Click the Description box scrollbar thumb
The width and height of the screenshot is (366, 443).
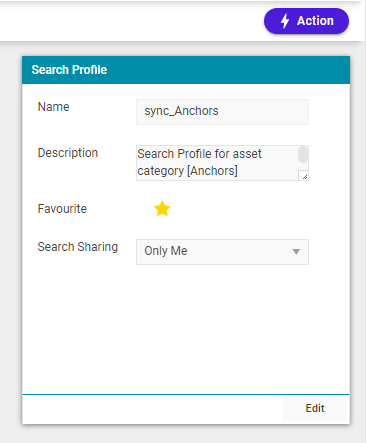point(303,155)
